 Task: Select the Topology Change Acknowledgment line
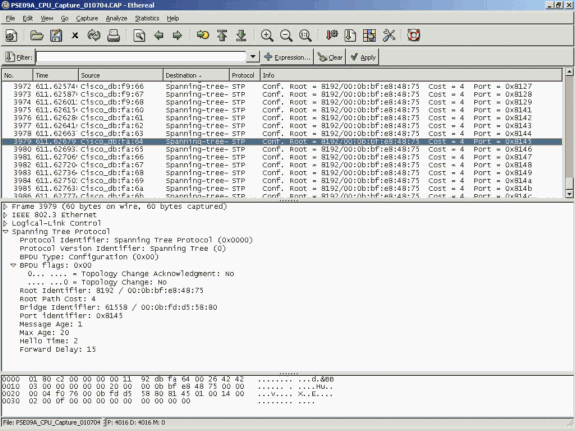[x=131, y=274]
